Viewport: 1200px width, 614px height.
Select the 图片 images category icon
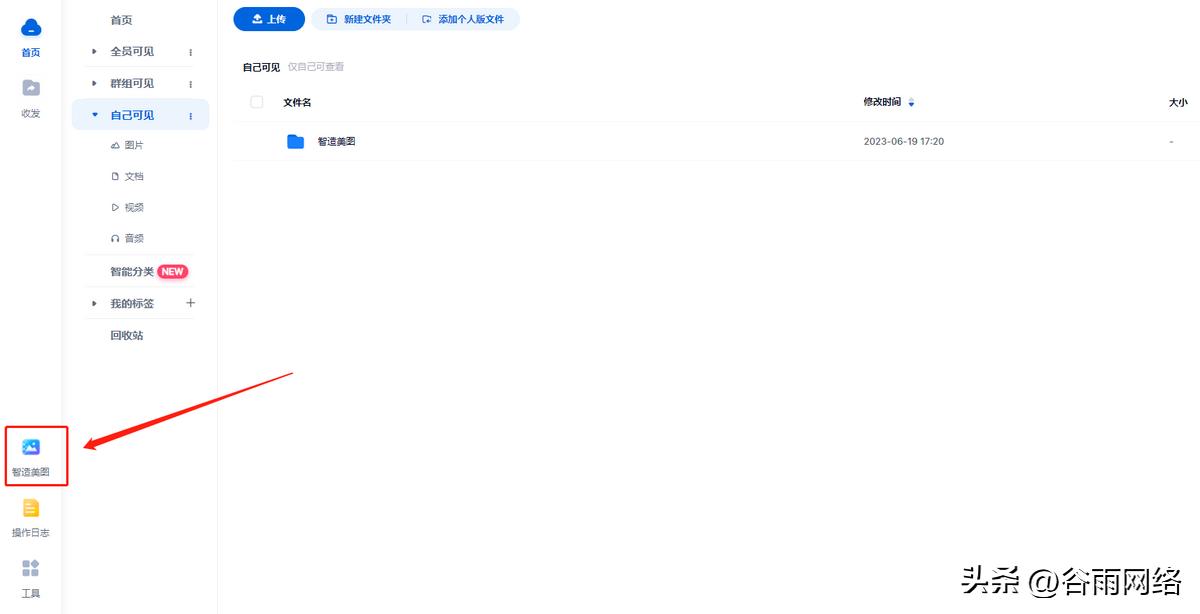[128, 144]
